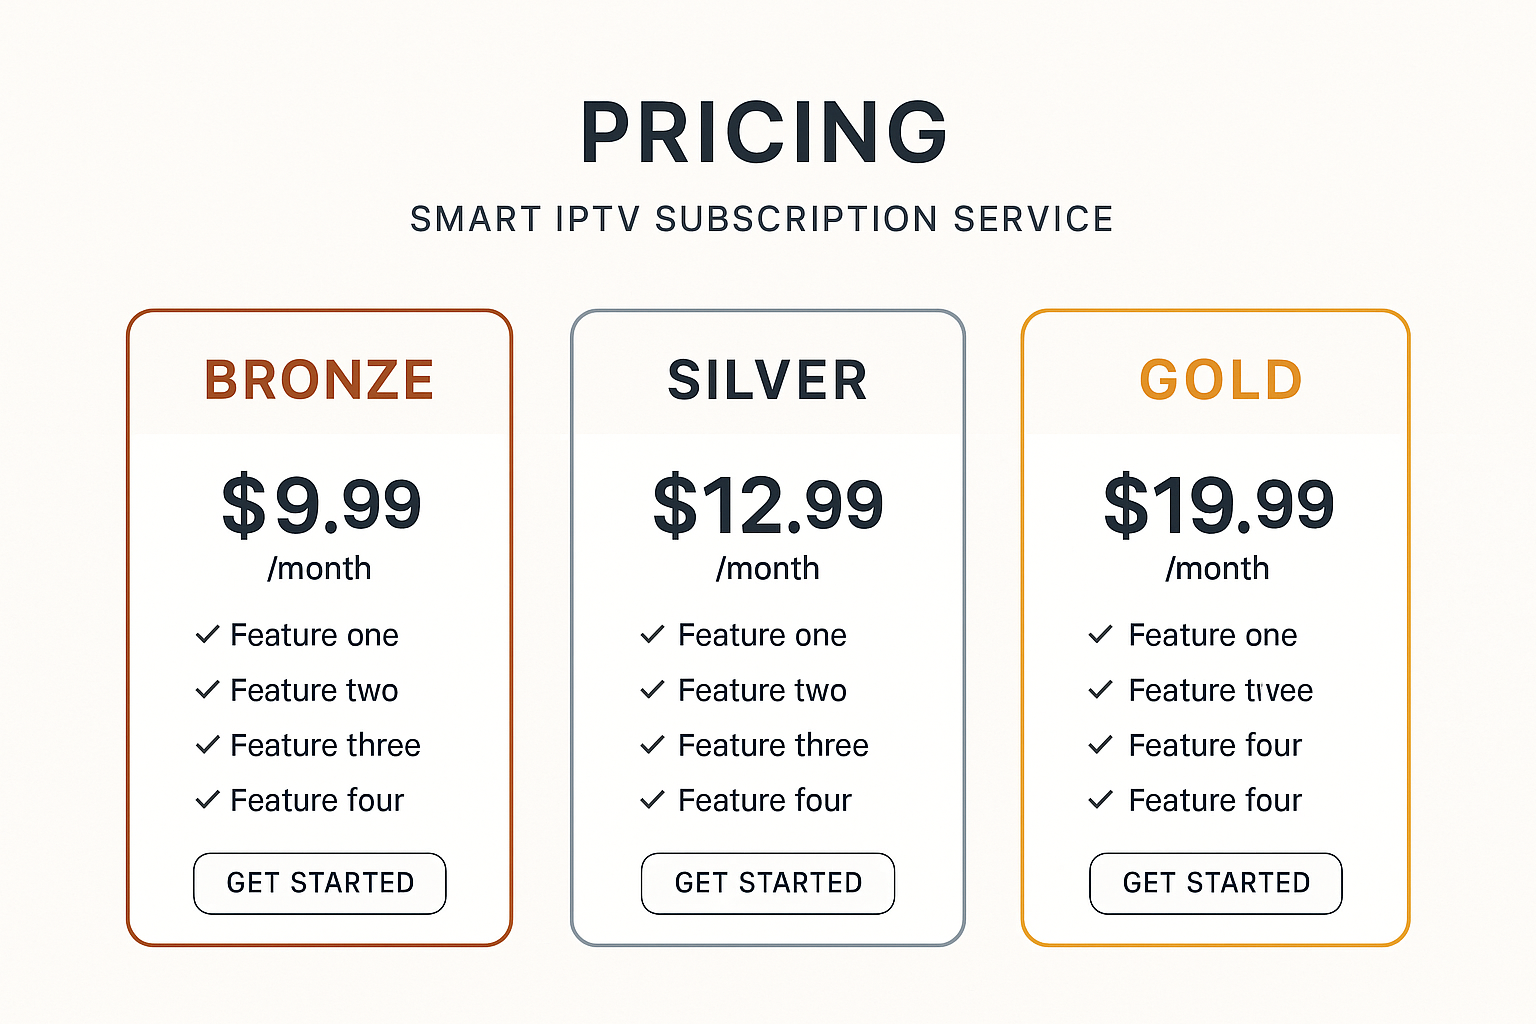Click the checkmark beside Bronze Feature two
This screenshot has width=1536, height=1024.
(207, 689)
